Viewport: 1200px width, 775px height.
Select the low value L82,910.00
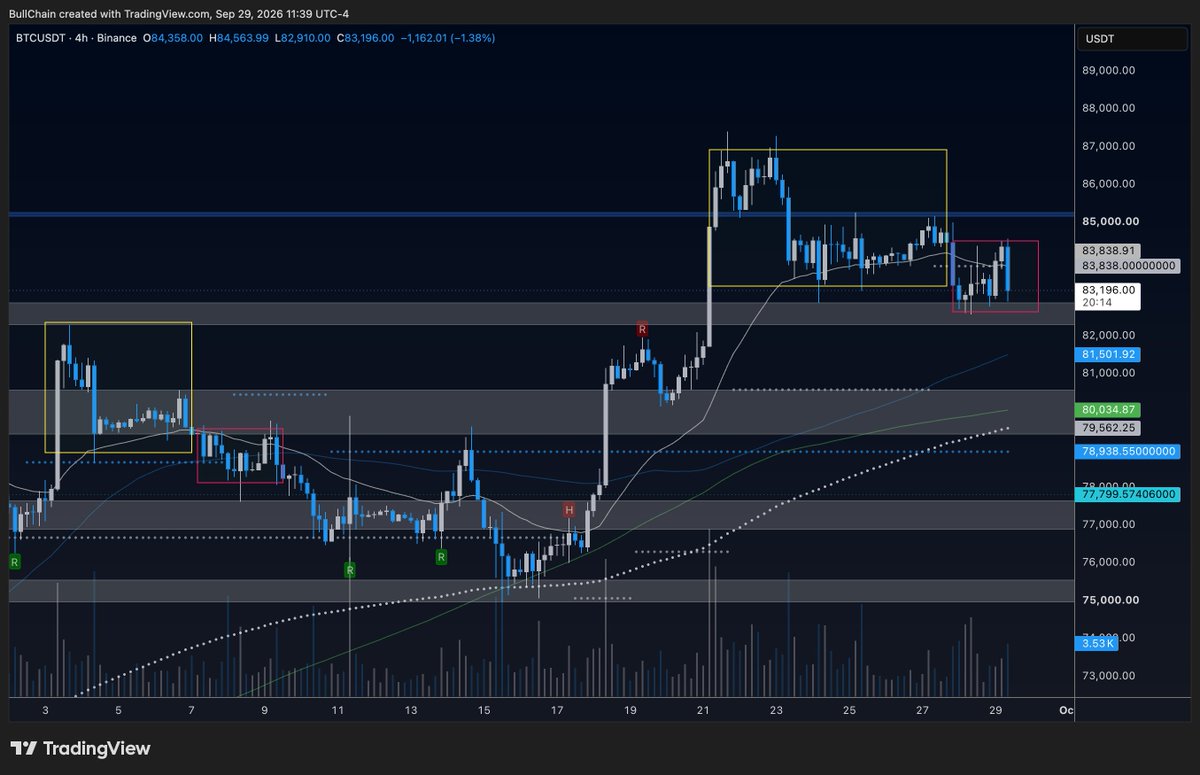click(302, 38)
